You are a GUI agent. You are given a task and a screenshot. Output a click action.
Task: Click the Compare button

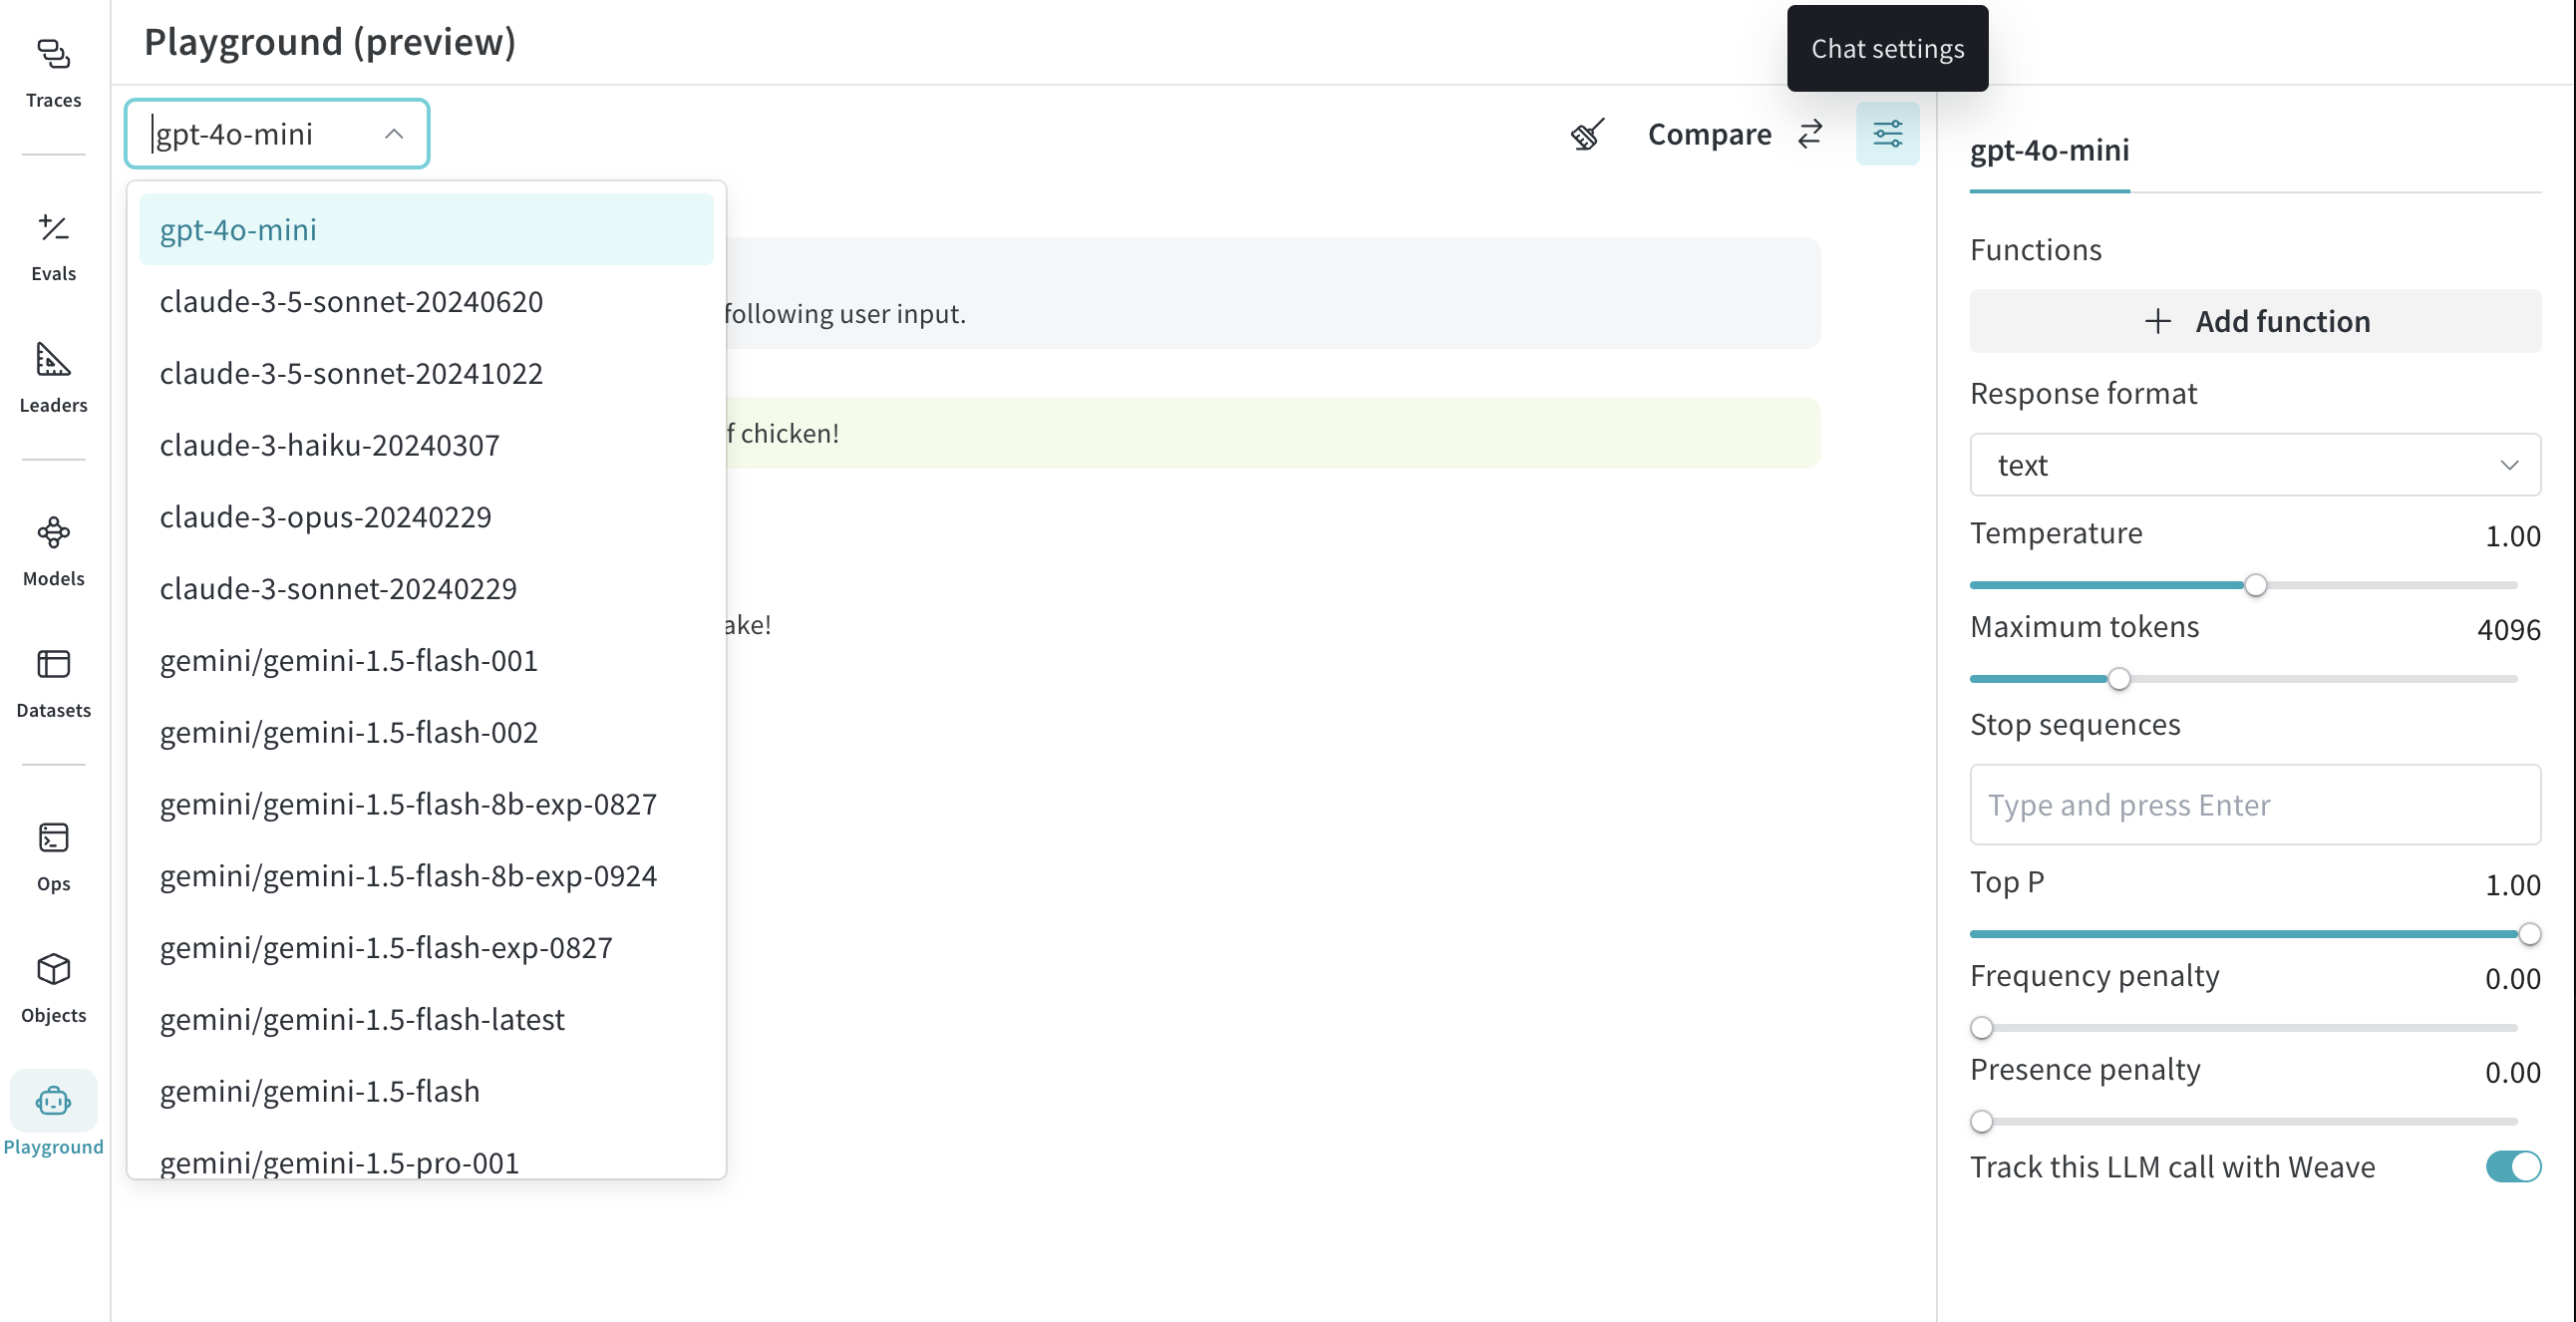click(x=1734, y=134)
